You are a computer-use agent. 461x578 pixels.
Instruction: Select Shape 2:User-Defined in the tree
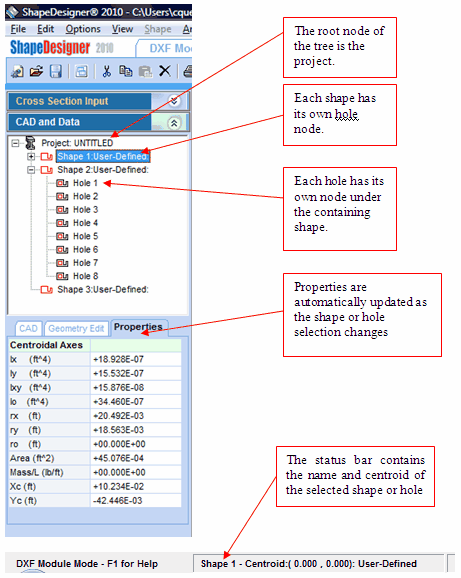pyautogui.click(x=103, y=170)
